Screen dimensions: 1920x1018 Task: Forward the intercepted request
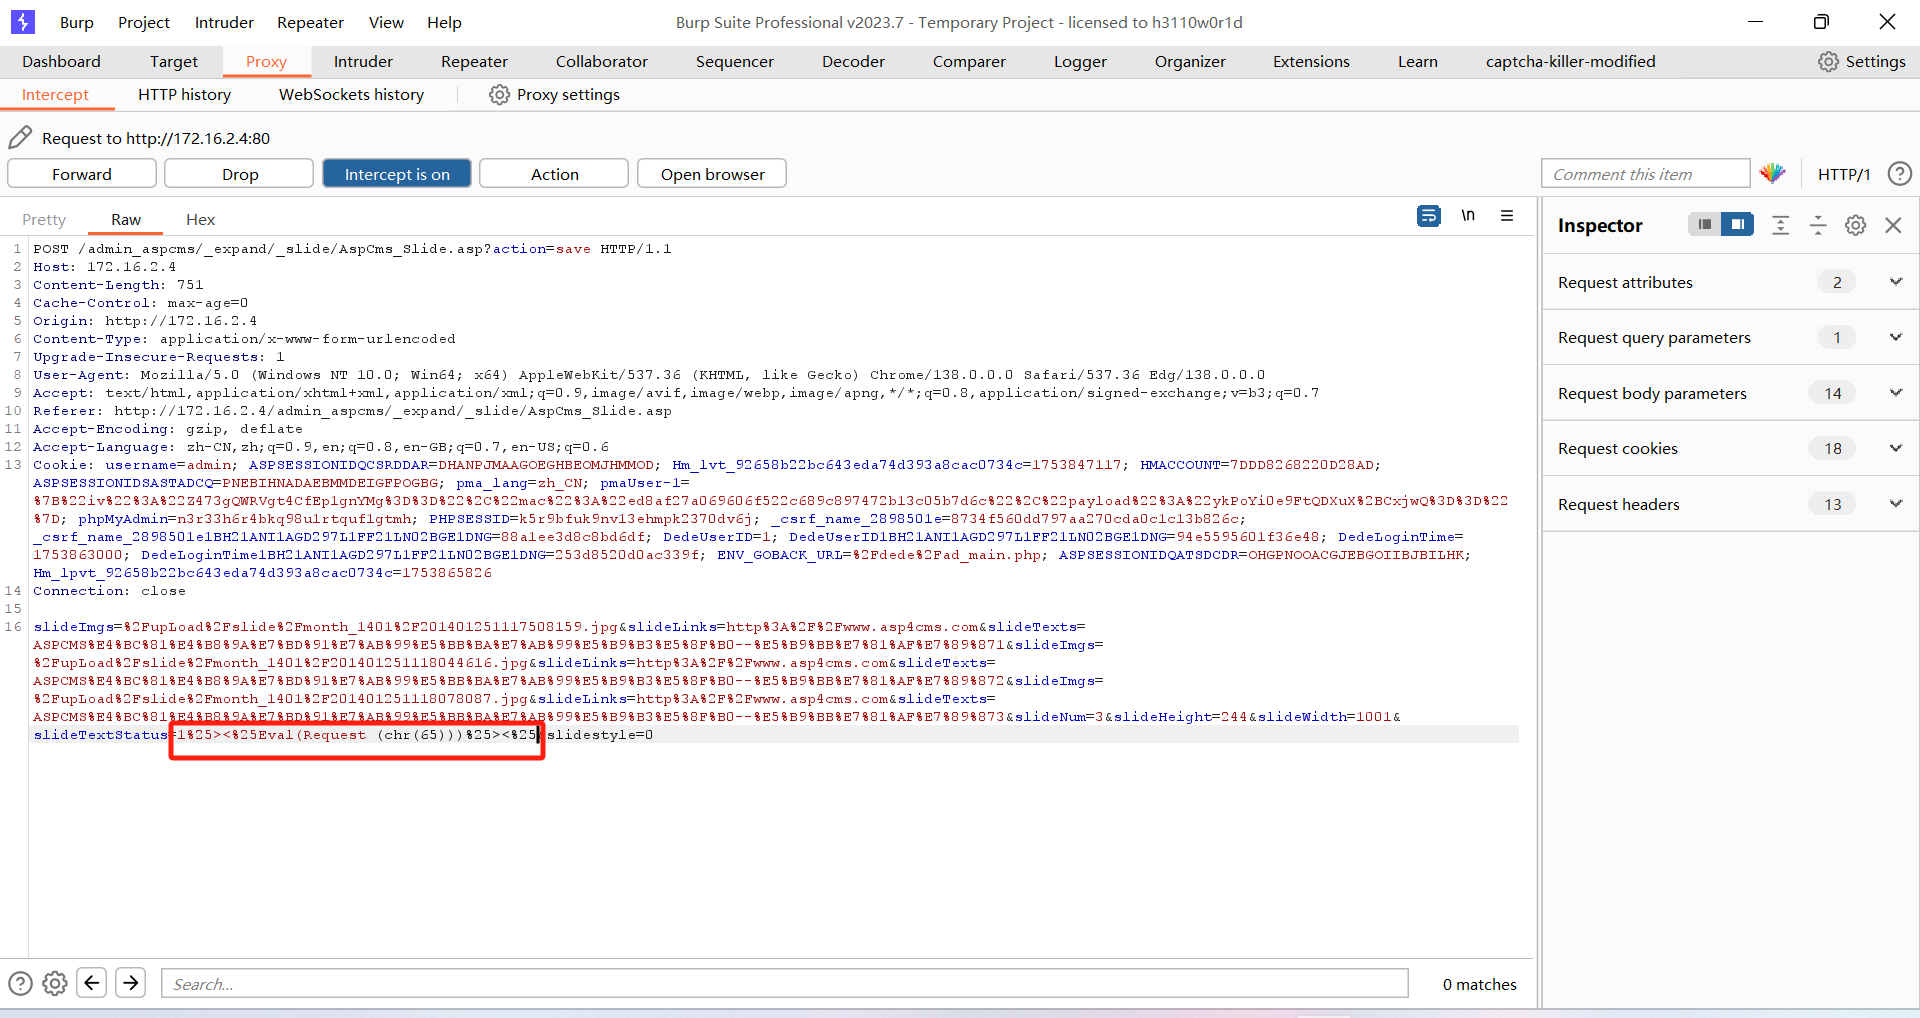(82, 173)
